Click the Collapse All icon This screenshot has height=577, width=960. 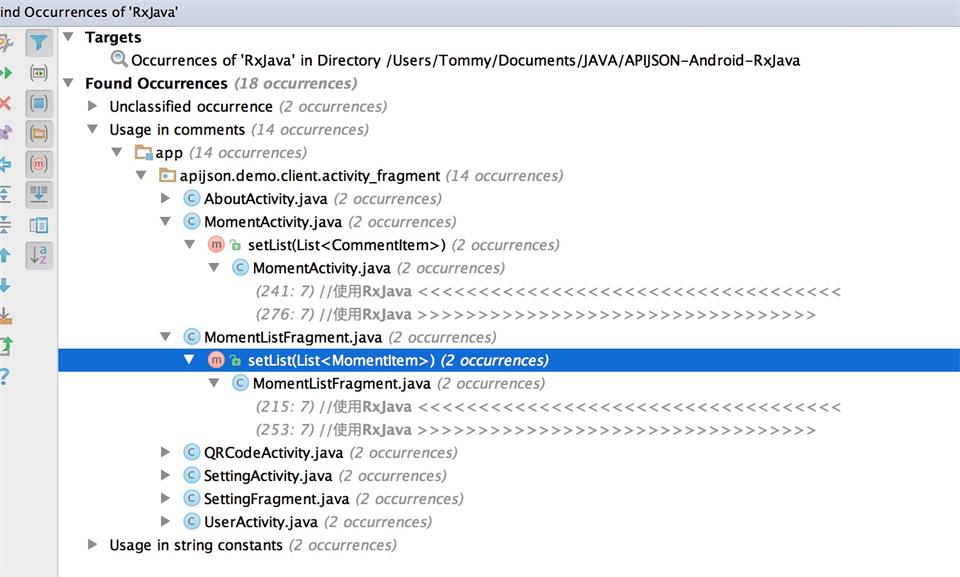[5, 224]
